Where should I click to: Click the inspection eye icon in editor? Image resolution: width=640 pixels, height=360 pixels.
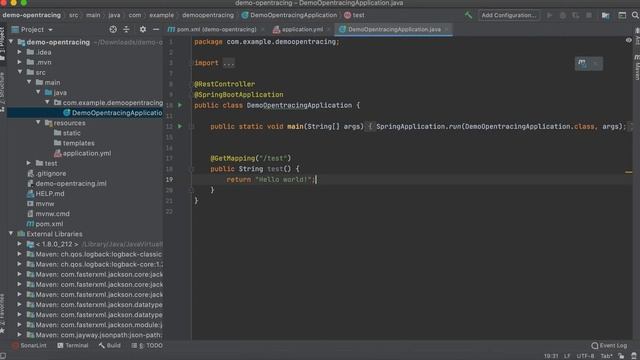(629, 40)
